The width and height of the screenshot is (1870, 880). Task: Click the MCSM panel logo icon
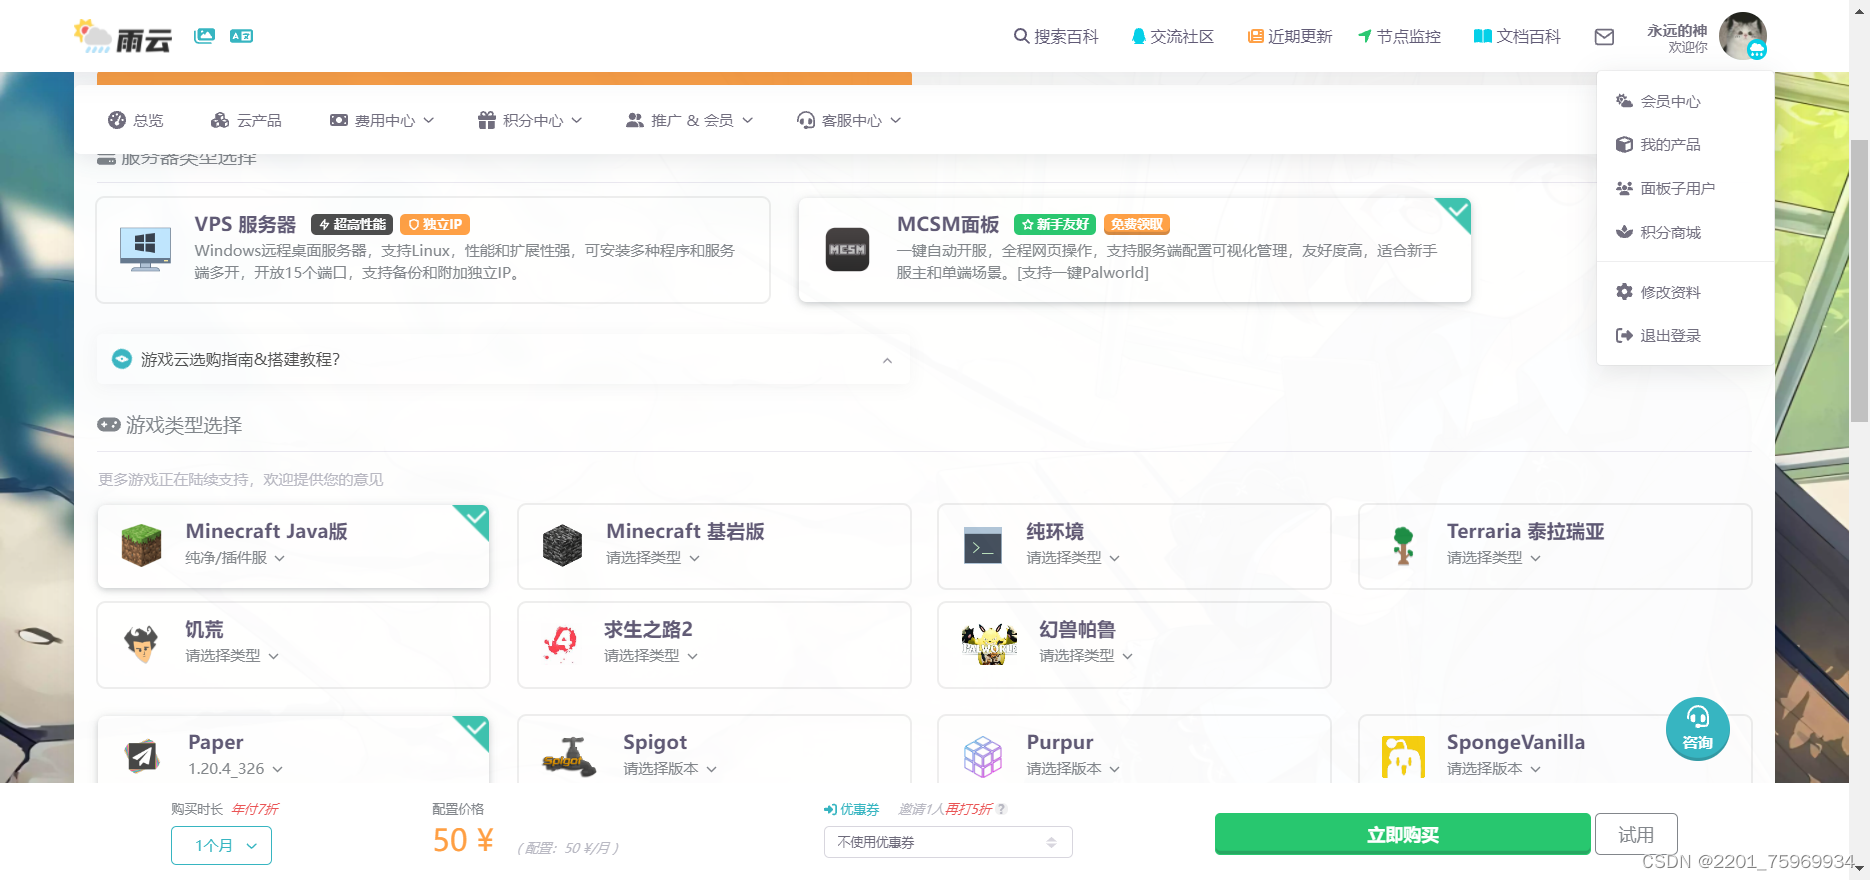[x=847, y=249]
